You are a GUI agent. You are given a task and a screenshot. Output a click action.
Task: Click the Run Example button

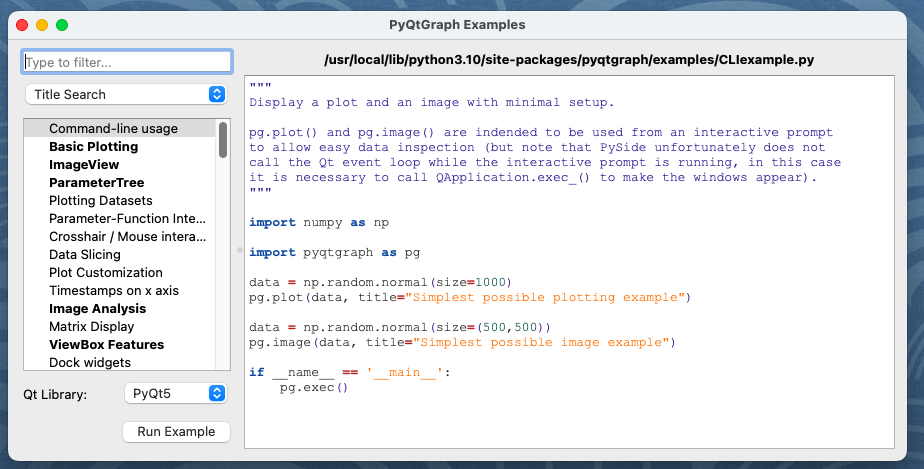[x=176, y=432]
